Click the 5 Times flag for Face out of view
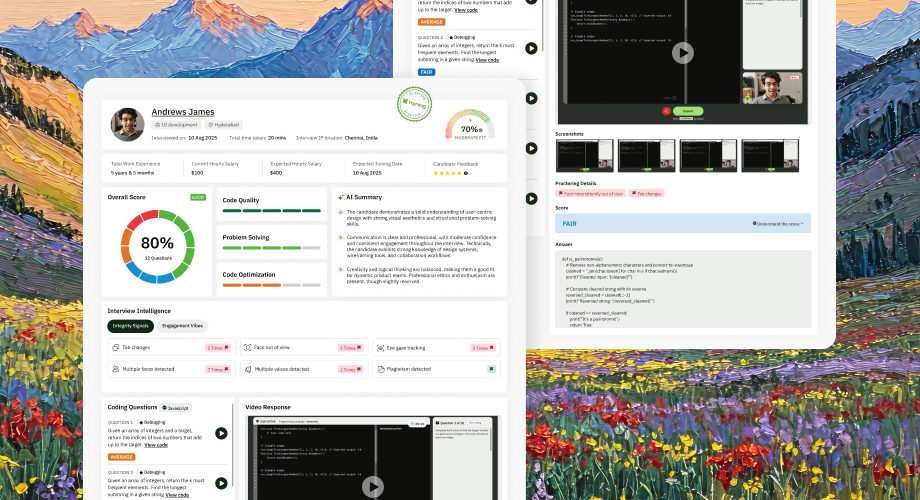Screen dimensions: 920x500 (350, 347)
